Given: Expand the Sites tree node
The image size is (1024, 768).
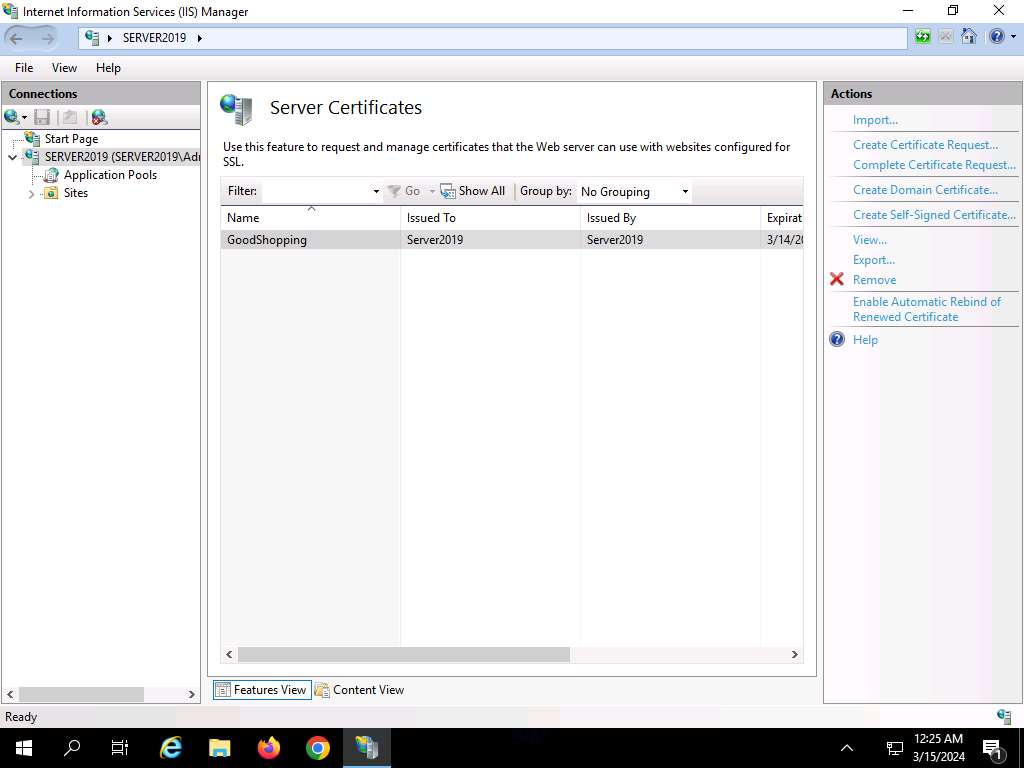Looking at the screenshot, I should pos(32,193).
